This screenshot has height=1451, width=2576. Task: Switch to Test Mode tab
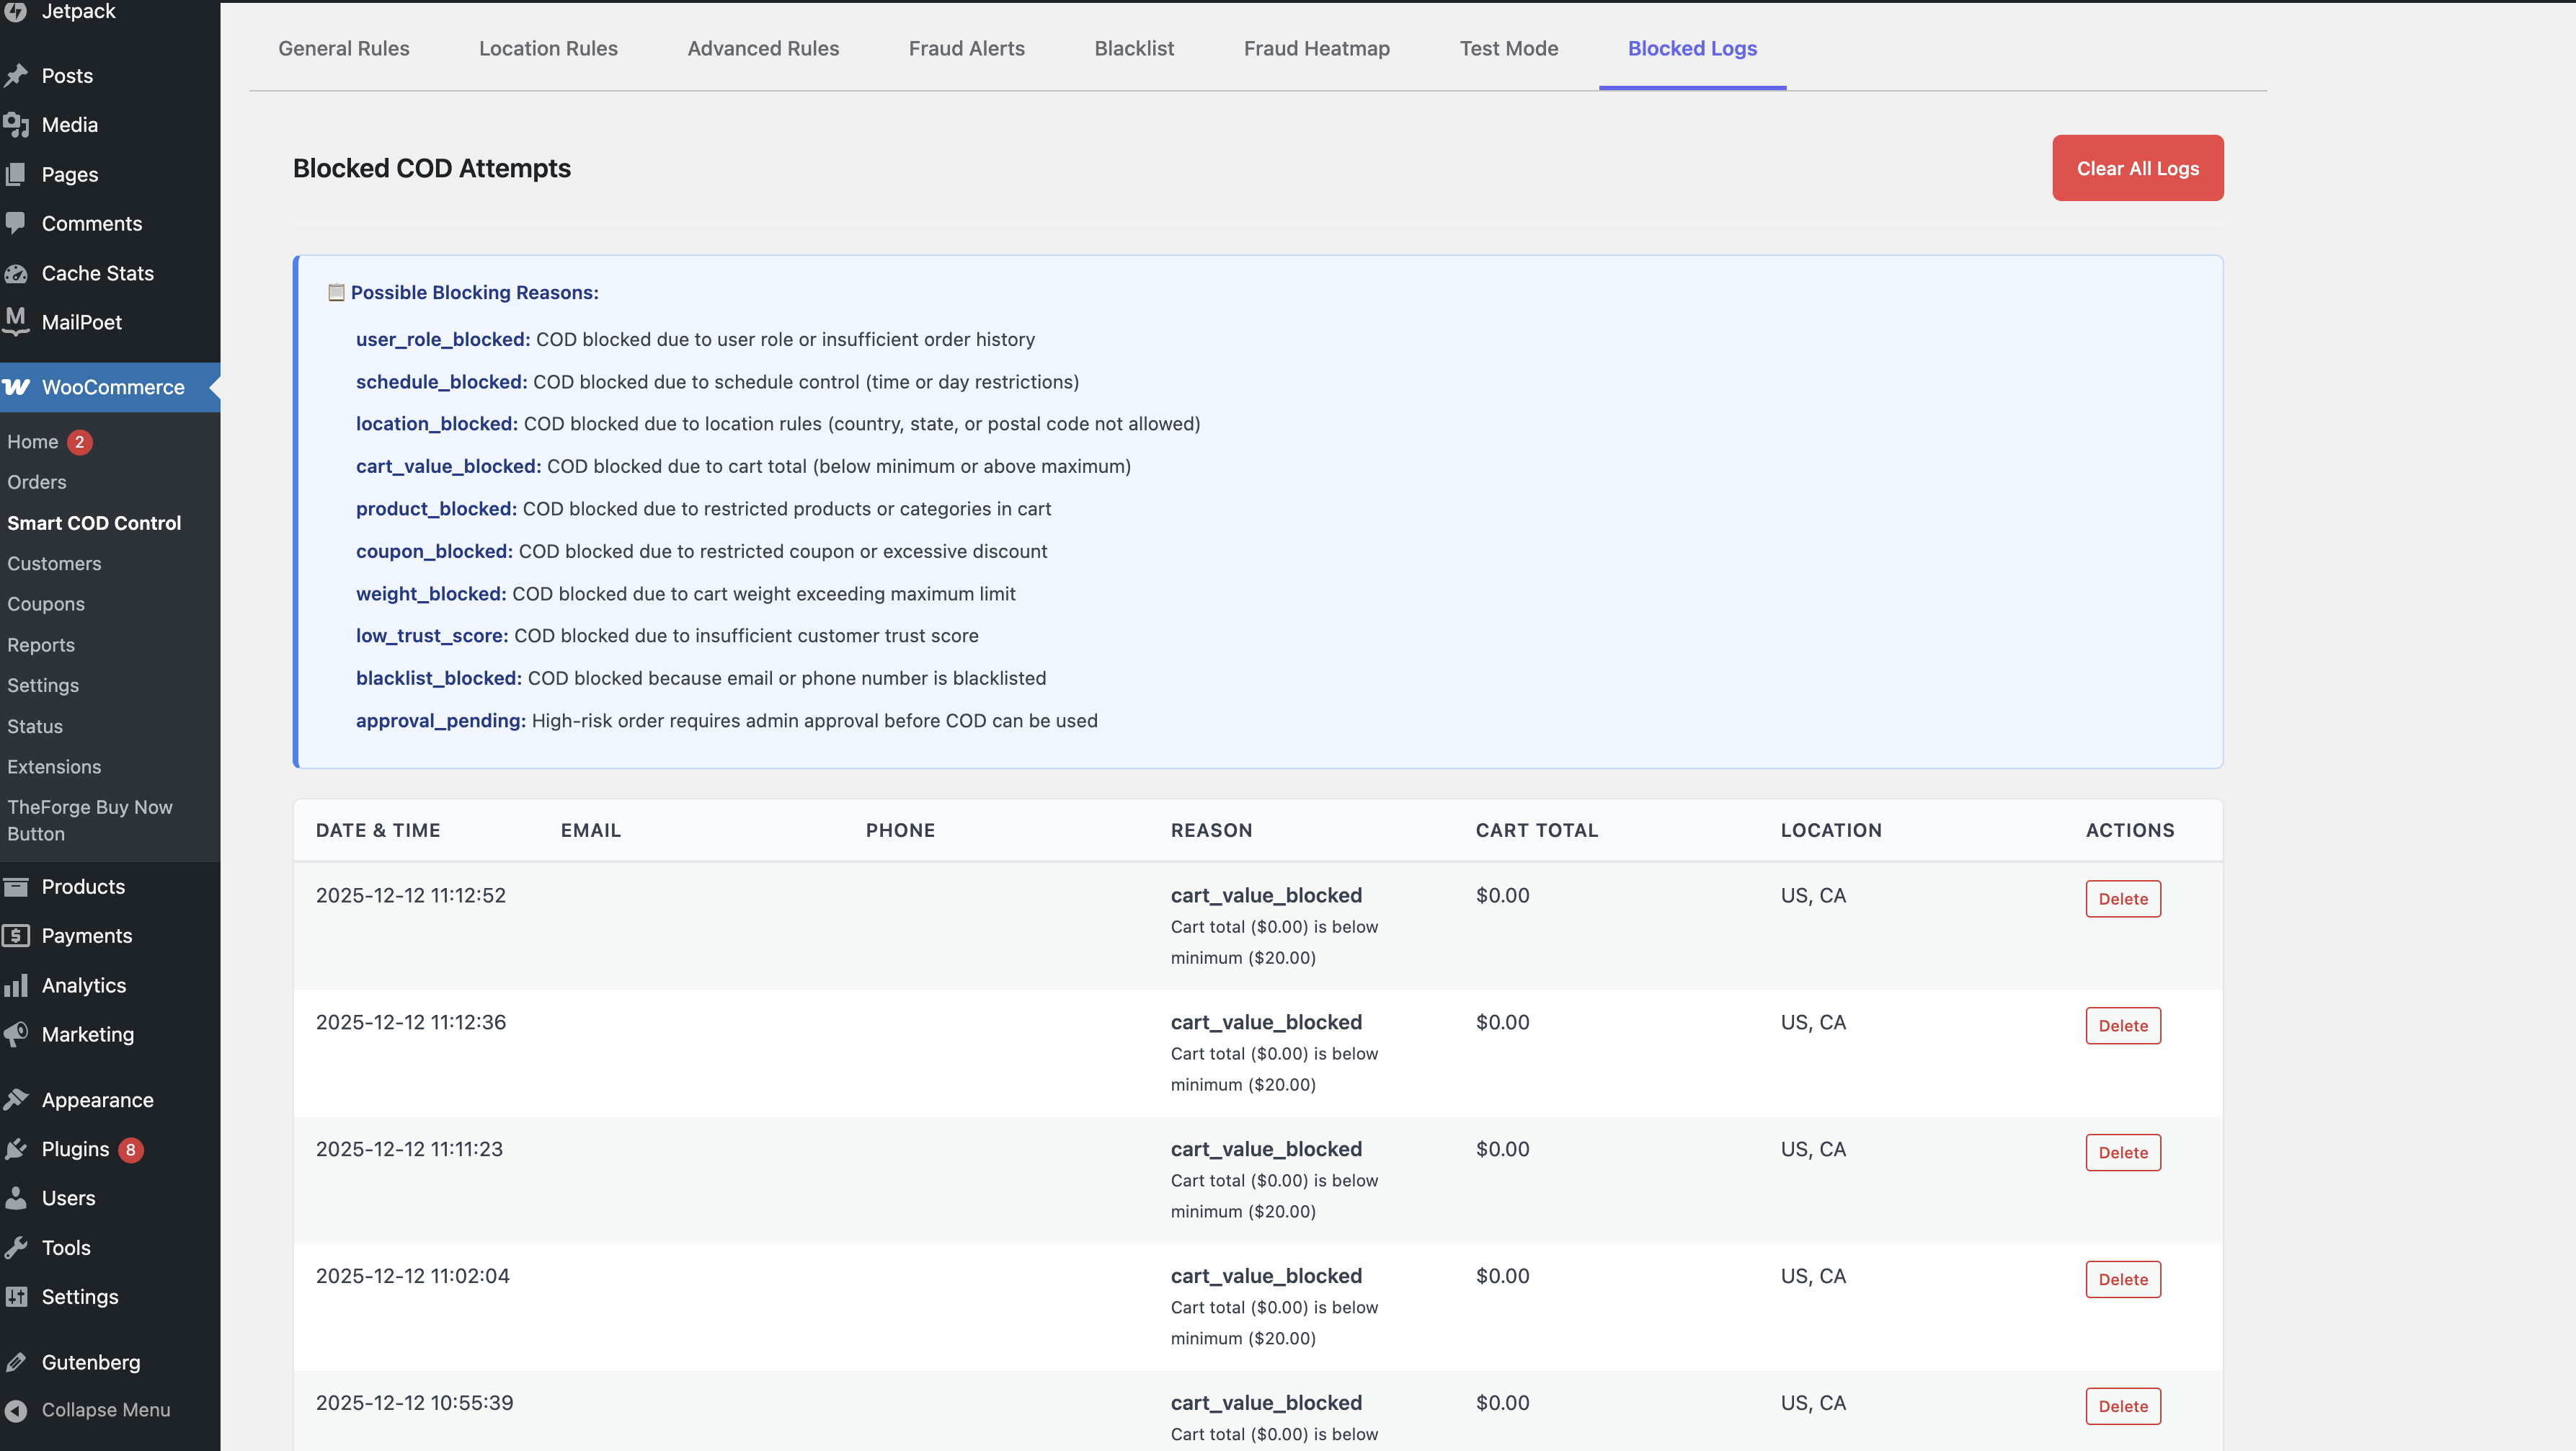pyautogui.click(x=1508, y=48)
